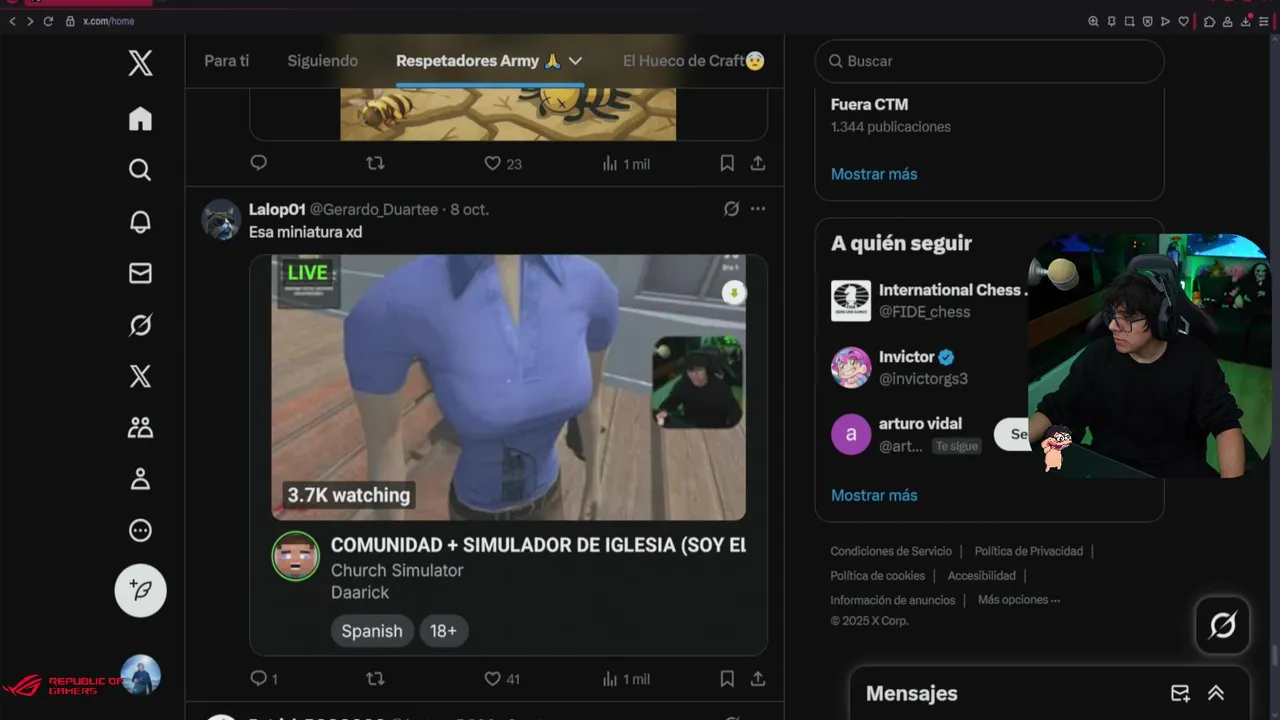This screenshot has height=720, width=1280.
Task: Repost the Lalop01 post
Action: pyautogui.click(x=375, y=678)
